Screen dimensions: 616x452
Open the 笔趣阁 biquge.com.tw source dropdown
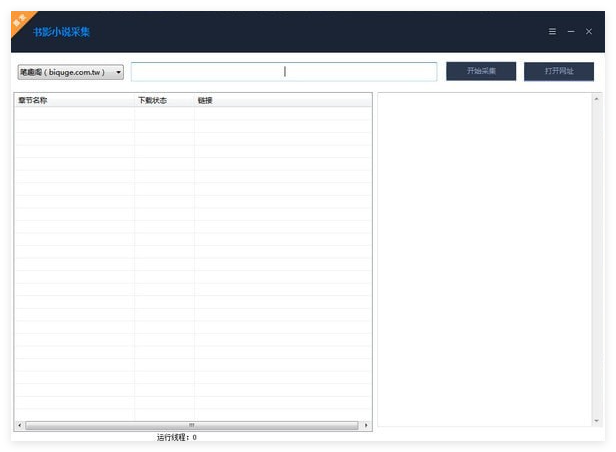70,72
